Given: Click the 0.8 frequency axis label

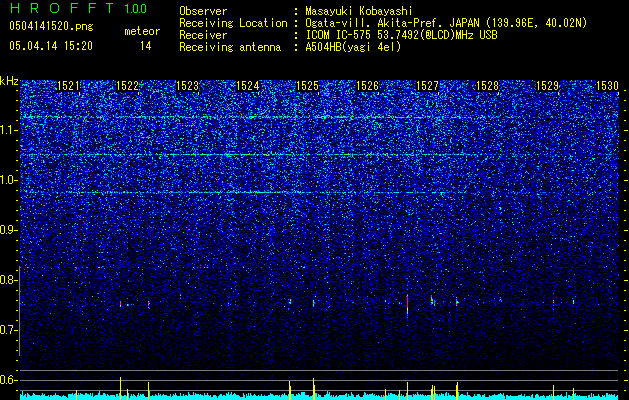Looking at the screenshot, I should (x=8, y=280).
